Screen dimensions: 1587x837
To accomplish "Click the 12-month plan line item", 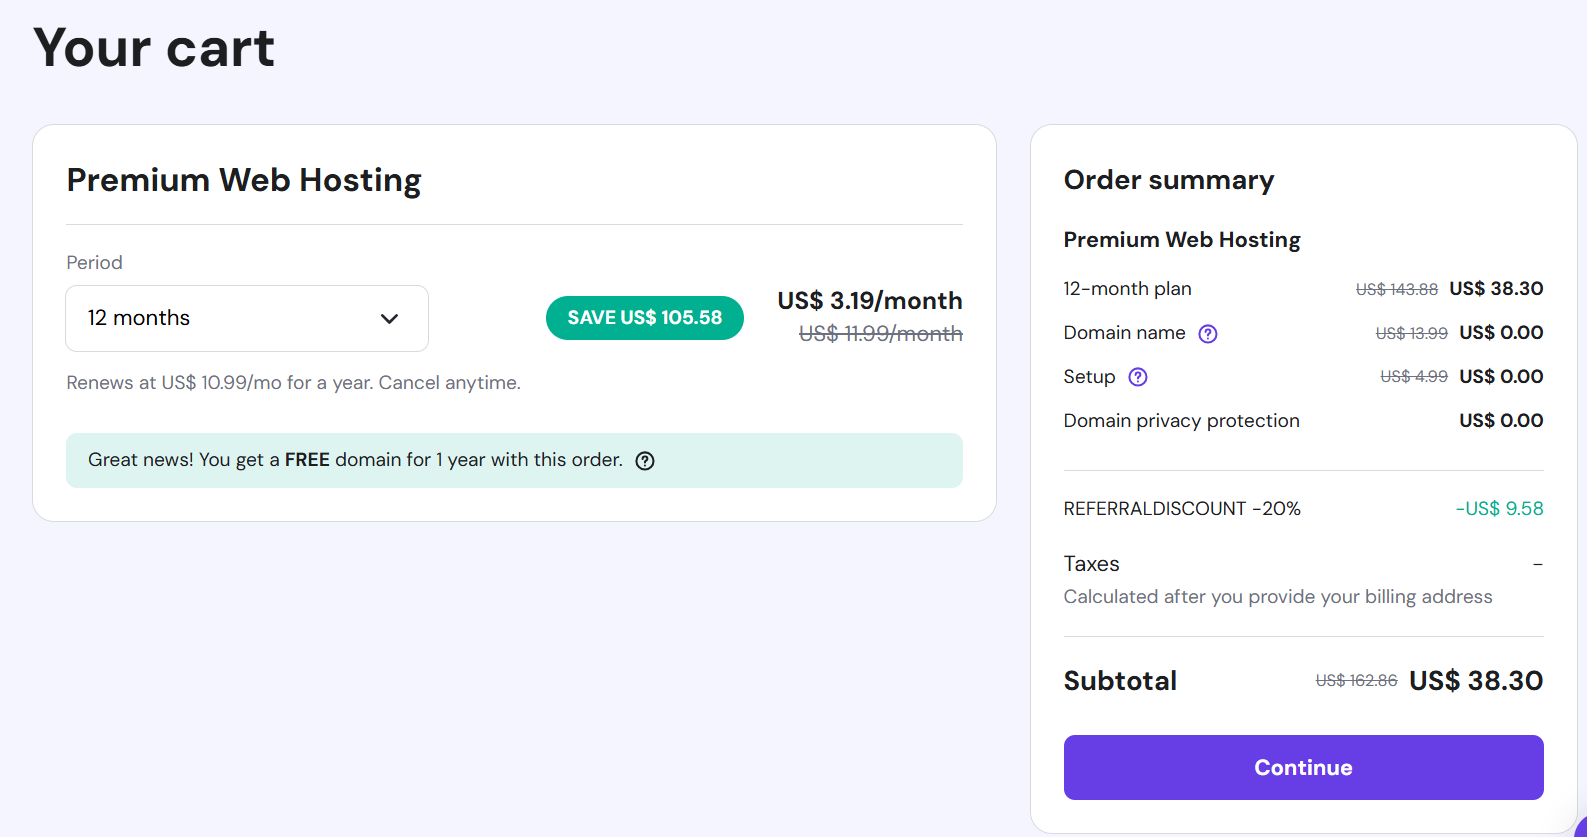I will click(1303, 289).
